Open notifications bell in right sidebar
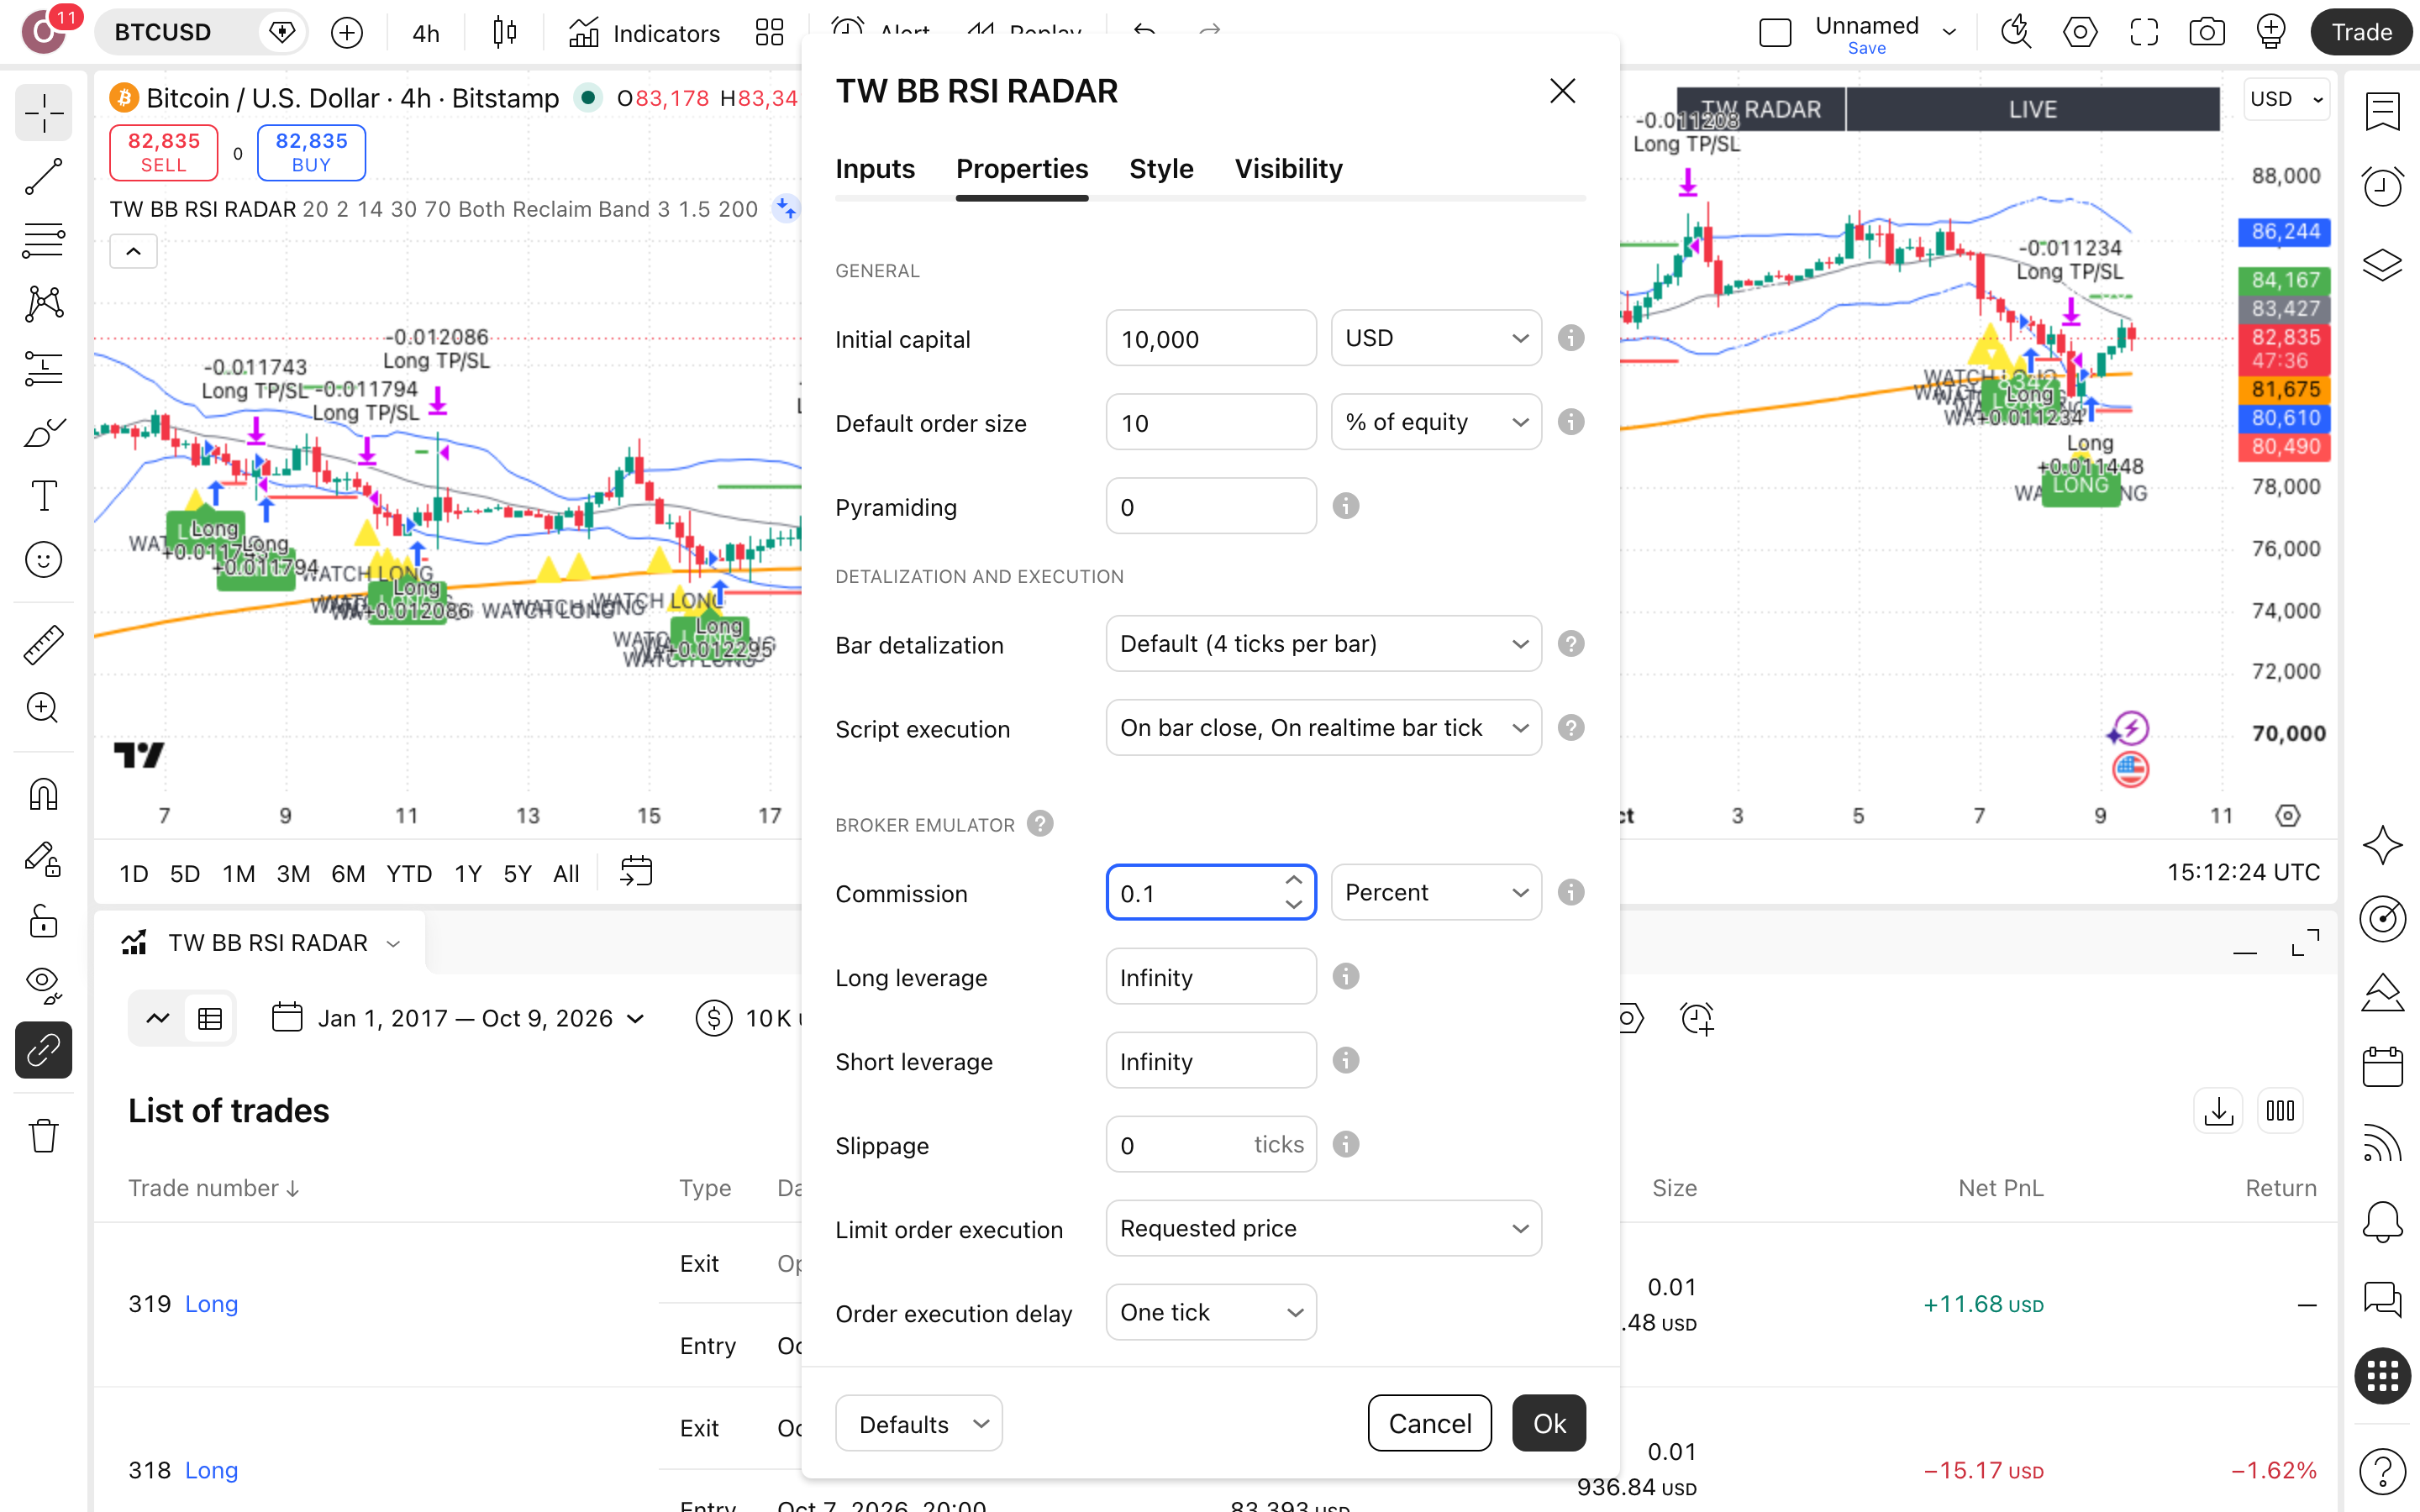 (x=2382, y=1221)
